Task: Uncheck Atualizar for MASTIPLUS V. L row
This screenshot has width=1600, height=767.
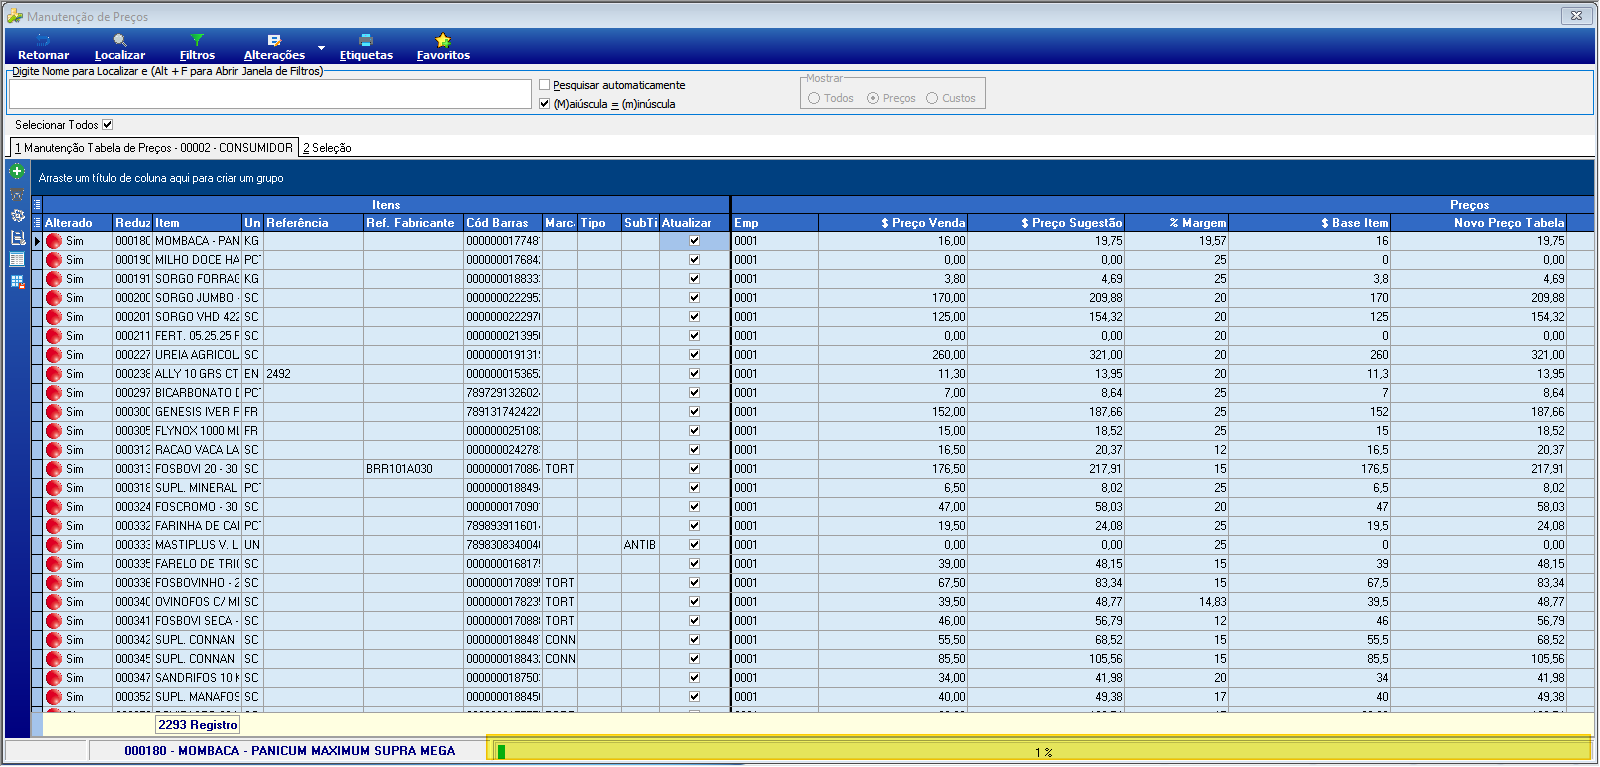Action: point(694,545)
